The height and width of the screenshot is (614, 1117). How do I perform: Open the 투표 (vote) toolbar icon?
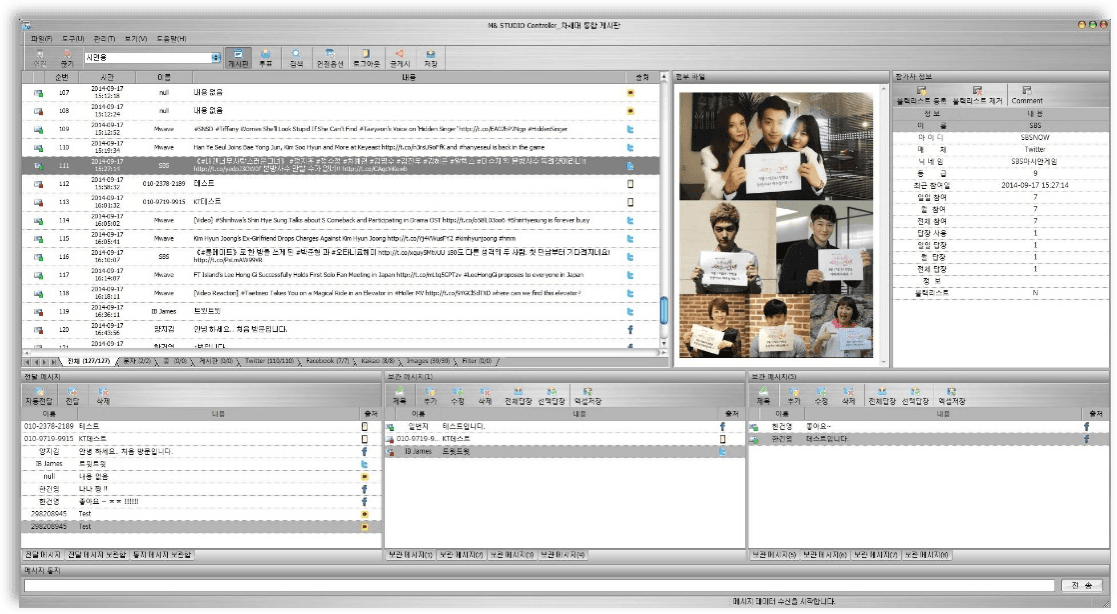(266, 58)
